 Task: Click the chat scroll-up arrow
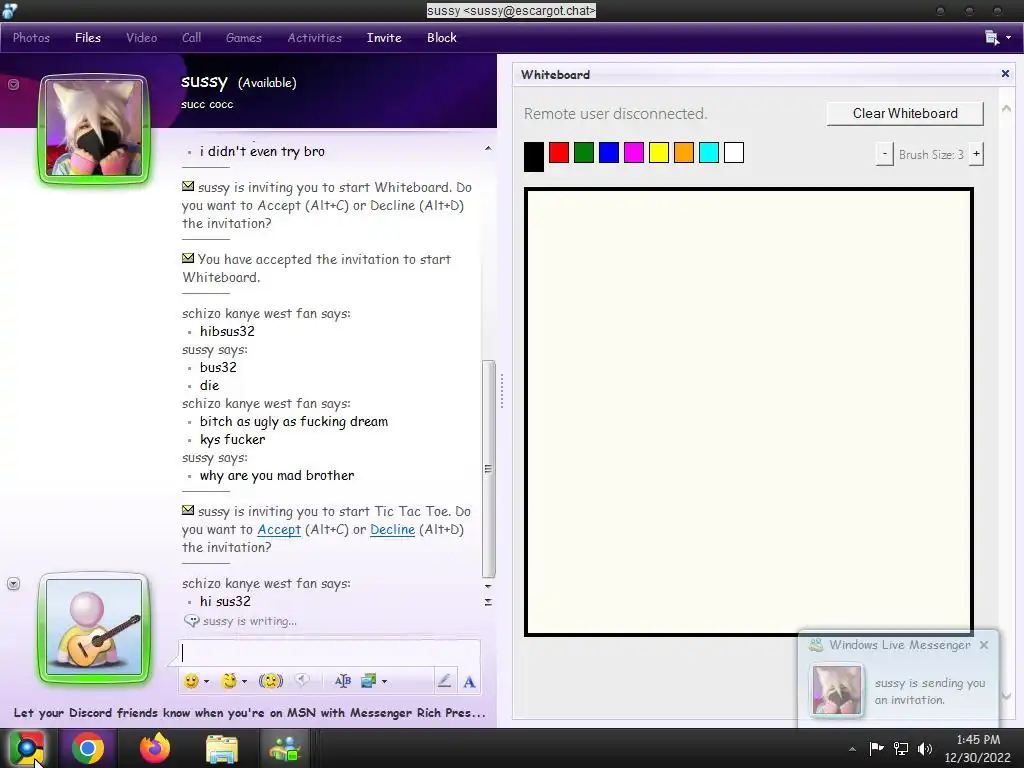(x=488, y=149)
